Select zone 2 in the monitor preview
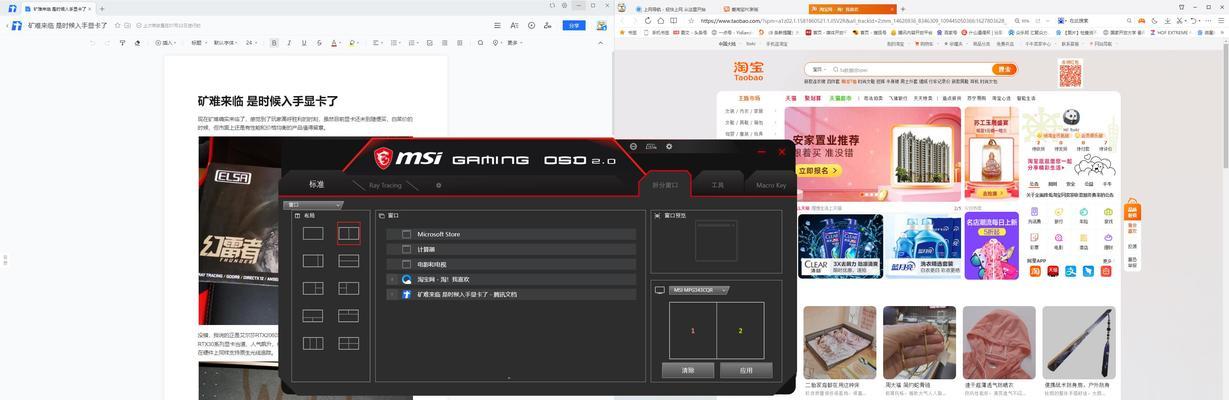This screenshot has height=400, width=1229. (740, 330)
